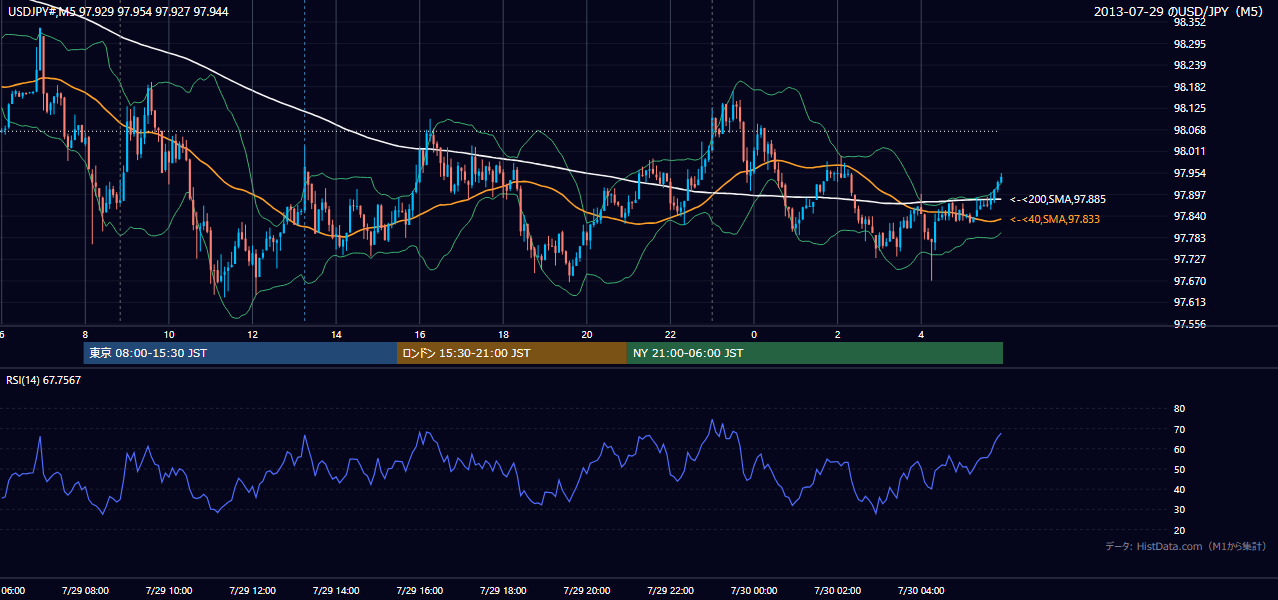This screenshot has width=1278, height=600.
Task: Click price axis value 97.727
Action: pyautogui.click(x=1190, y=259)
